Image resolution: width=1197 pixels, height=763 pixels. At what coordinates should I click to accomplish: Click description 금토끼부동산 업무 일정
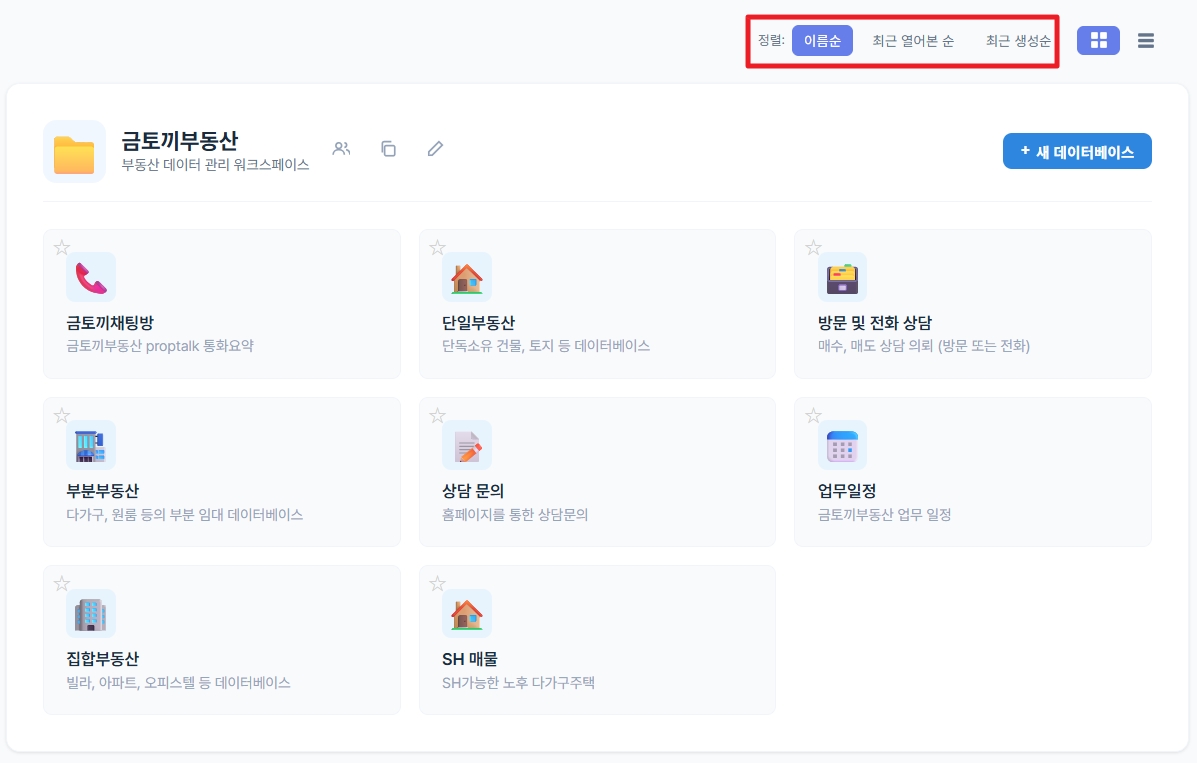(x=885, y=515)
